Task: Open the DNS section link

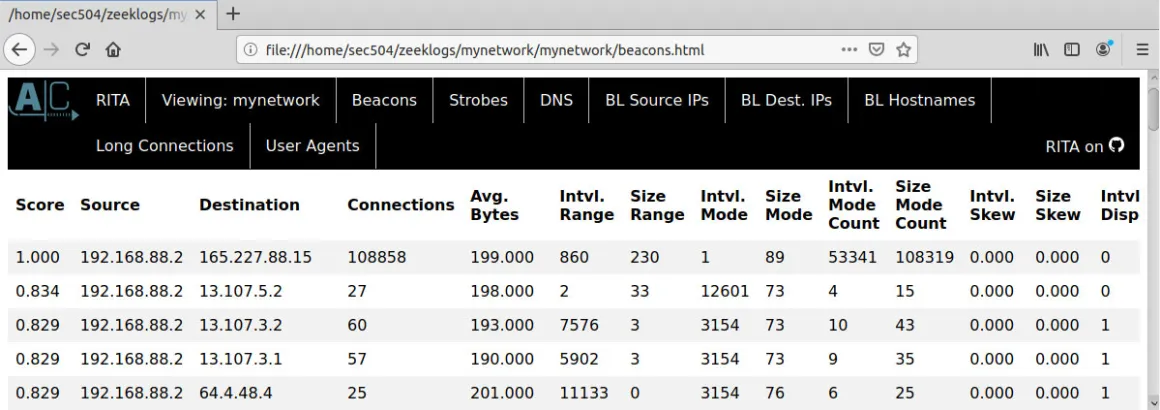Action: (x=556, y=100)
